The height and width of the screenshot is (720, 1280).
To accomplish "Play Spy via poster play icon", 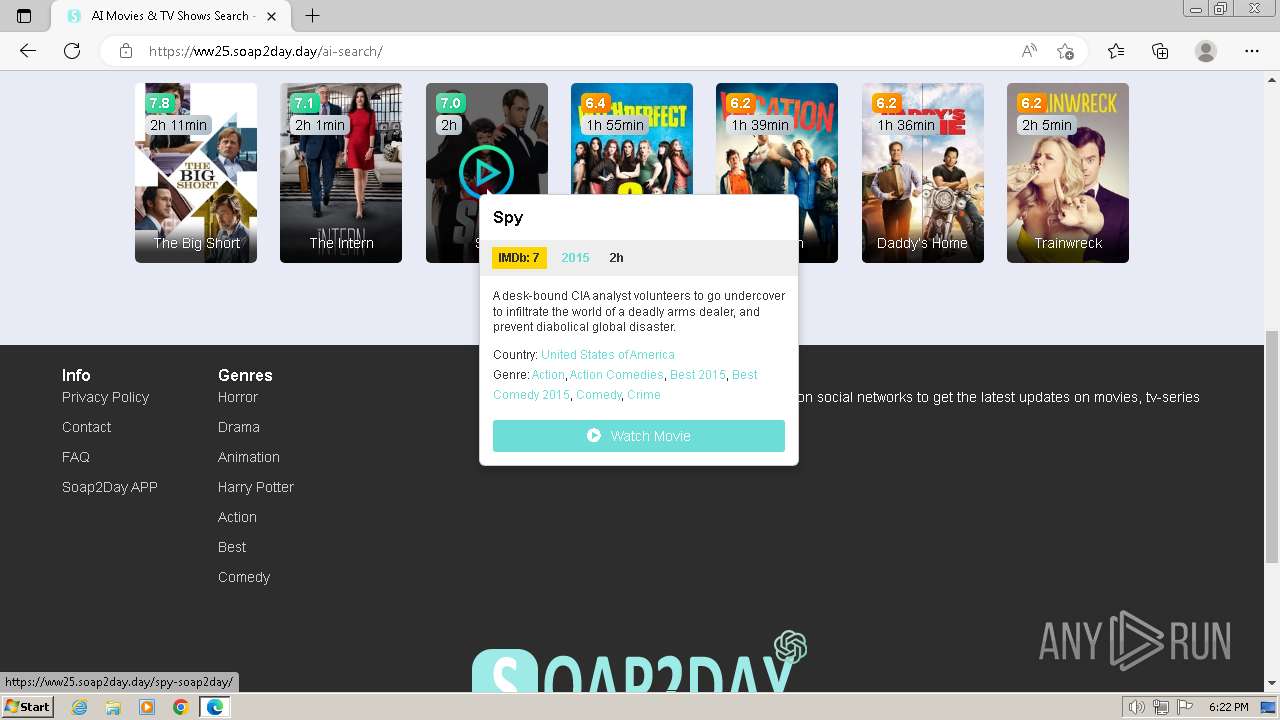I will (x=487, y=172).
